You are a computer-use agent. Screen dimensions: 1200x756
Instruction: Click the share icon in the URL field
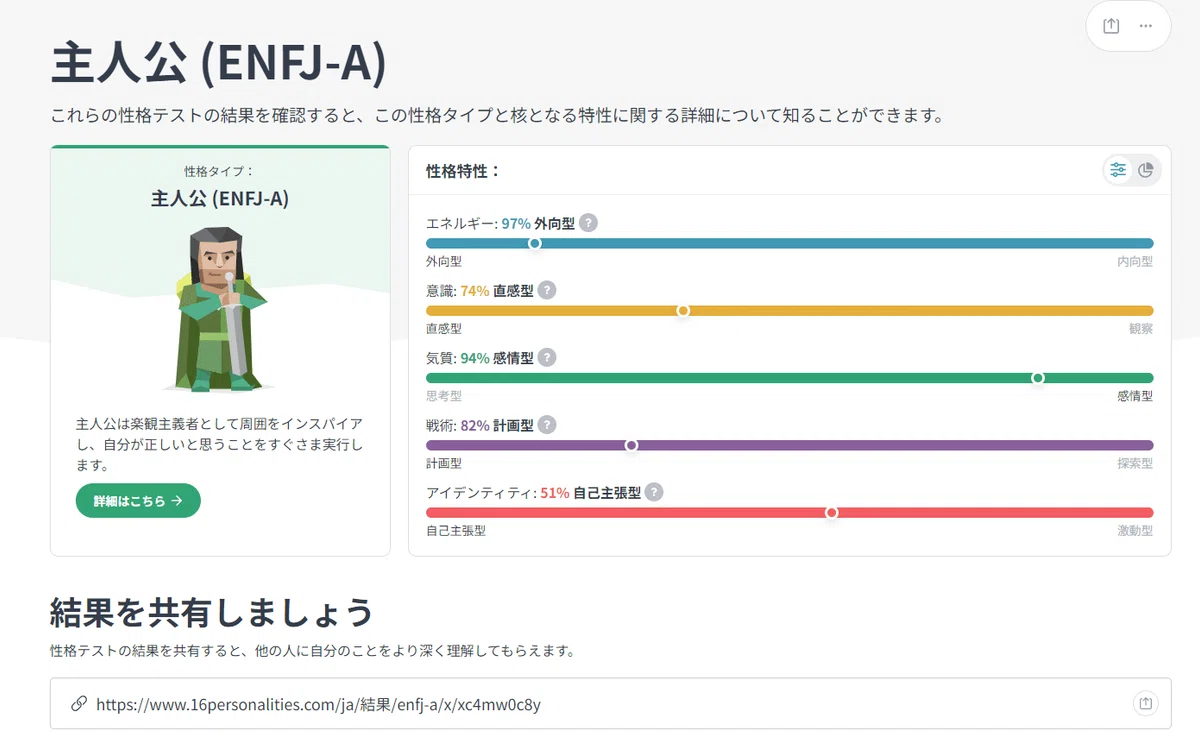tap(1146, 703)
